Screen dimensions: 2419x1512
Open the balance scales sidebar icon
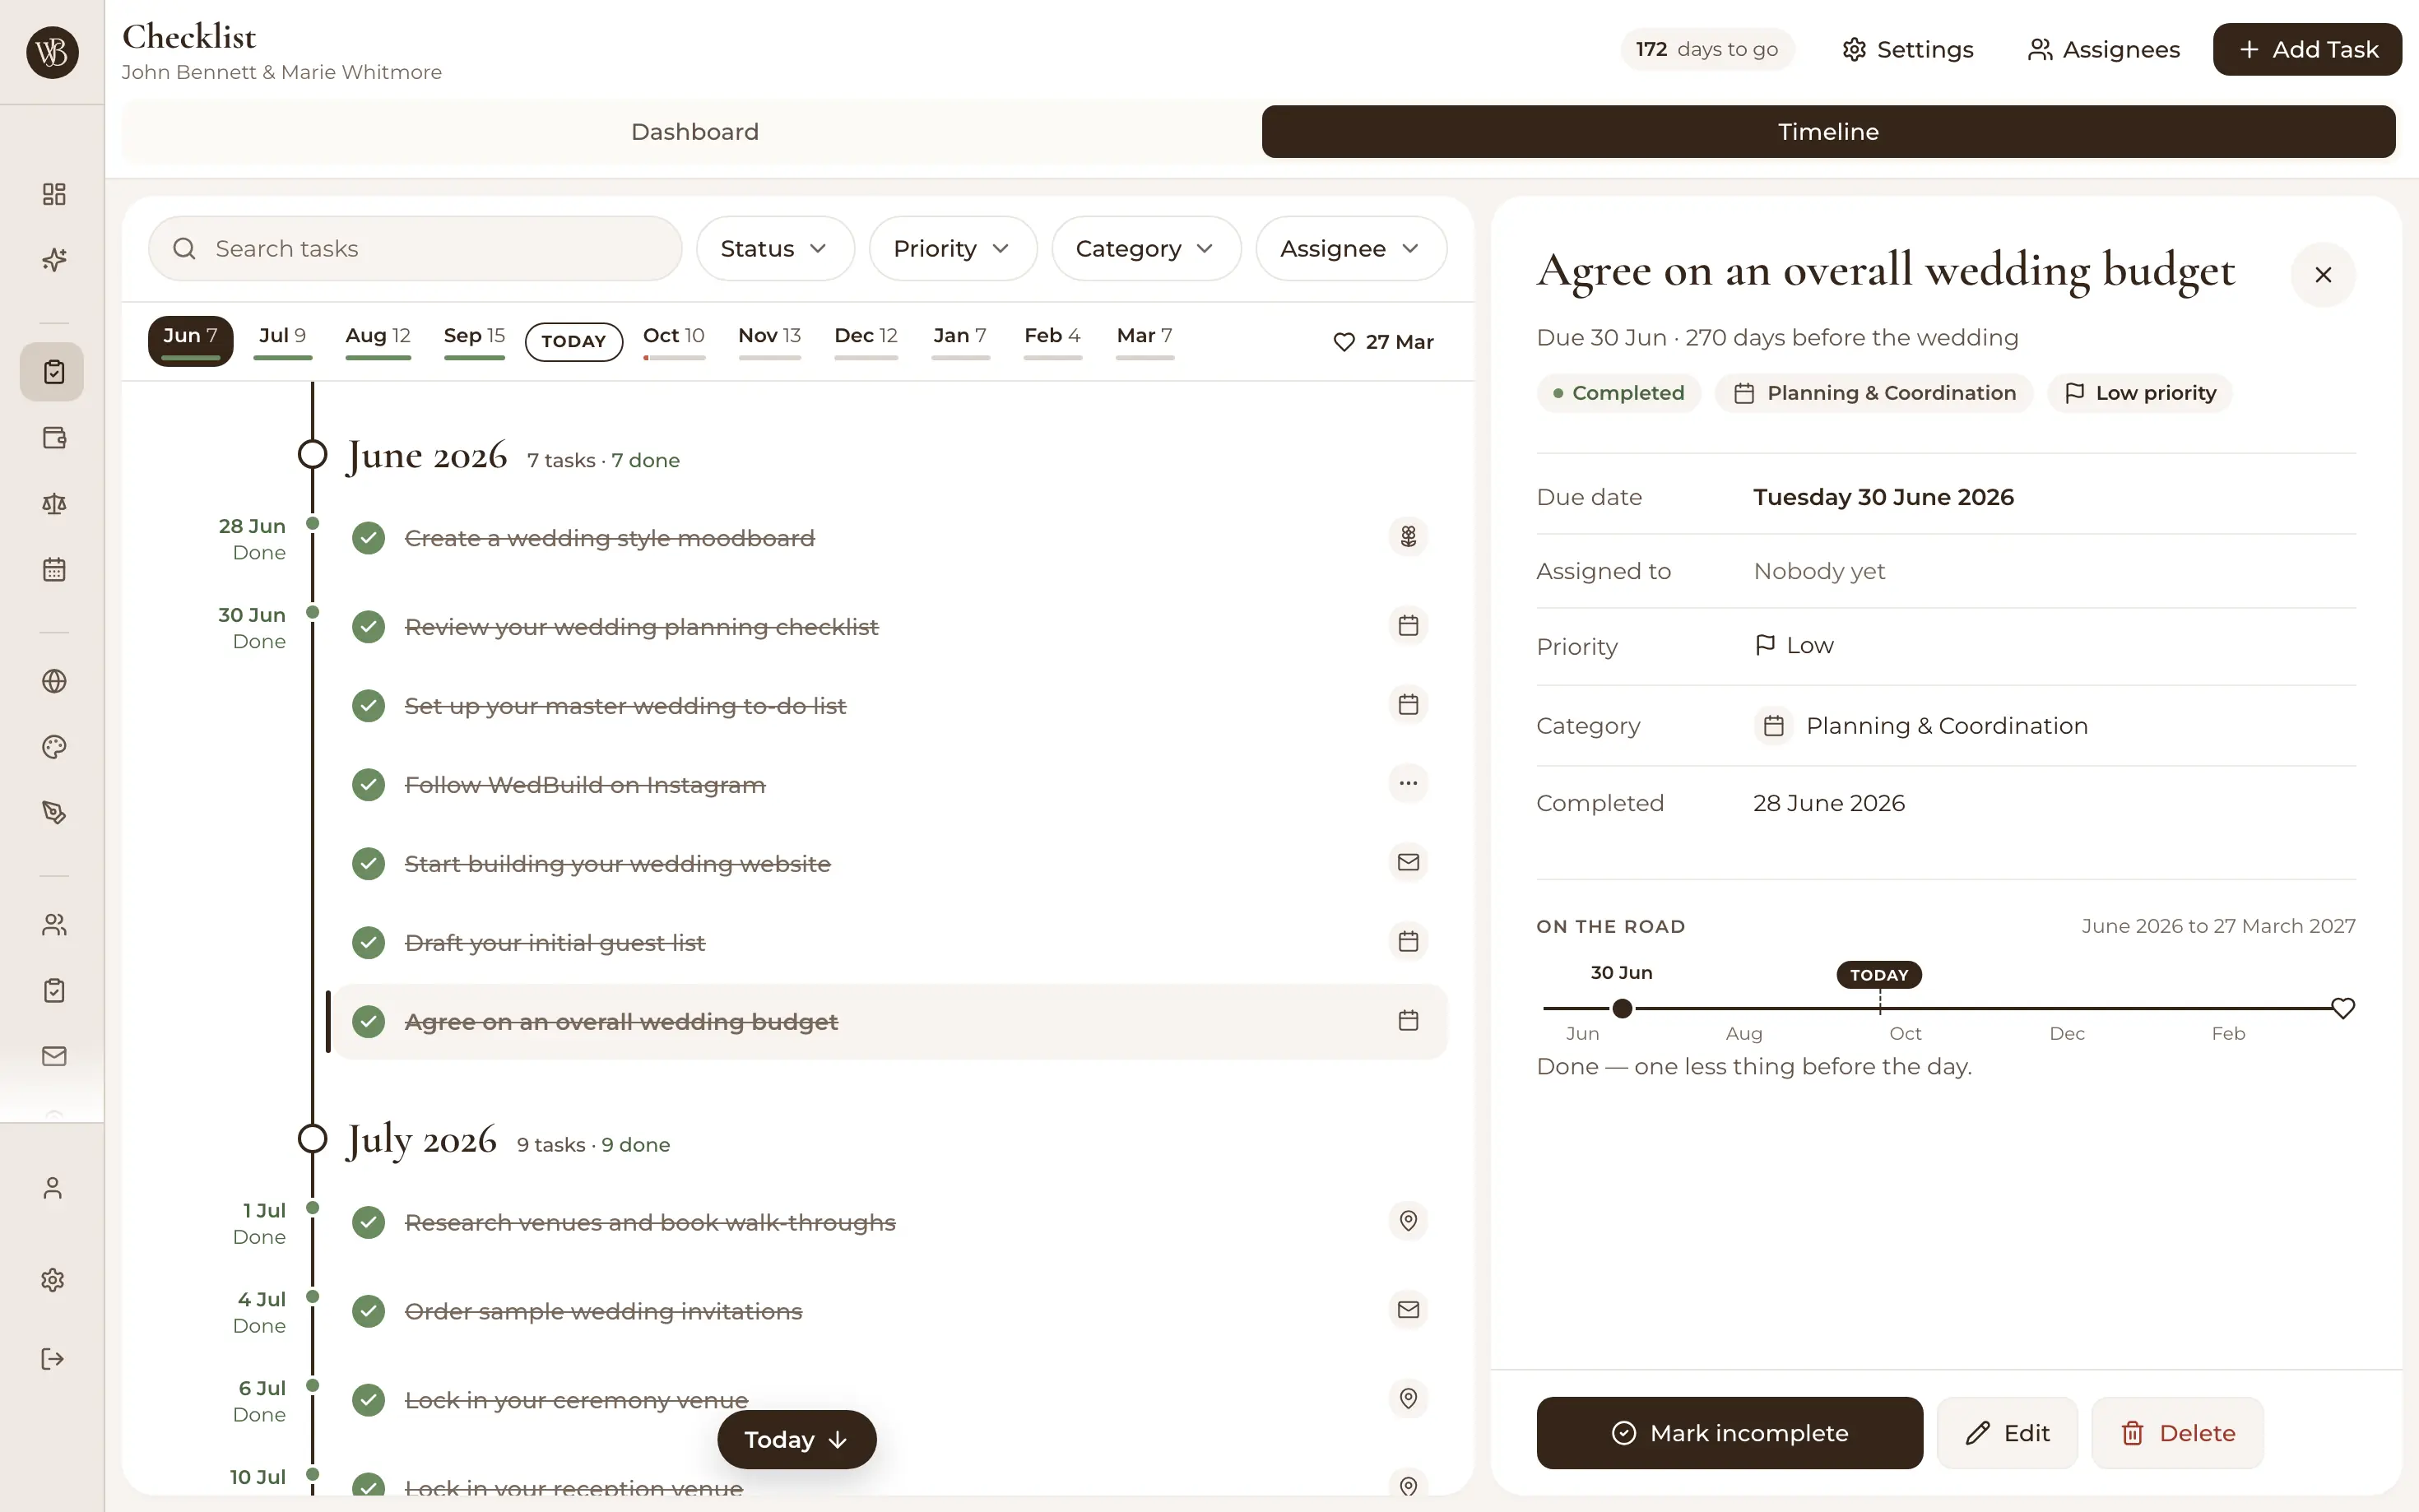pos(54,504)
